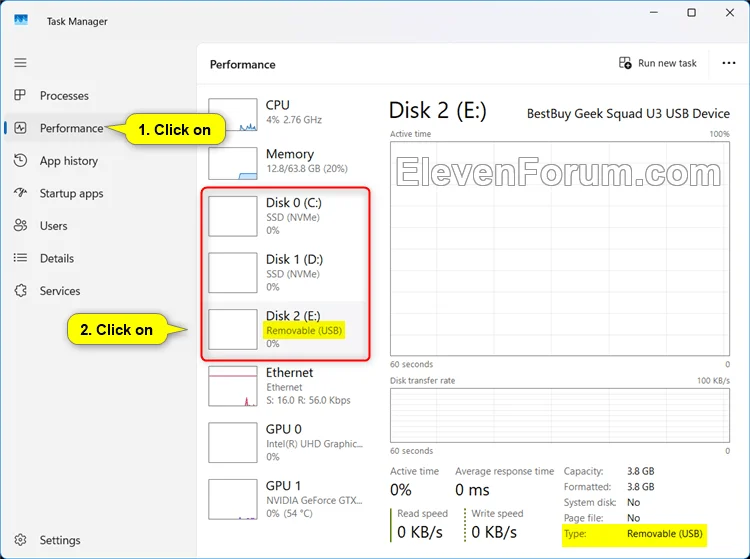This screenshot has width=750, height=559.
Task: Click the Services puzzle icon
Action: coord(20,290)
